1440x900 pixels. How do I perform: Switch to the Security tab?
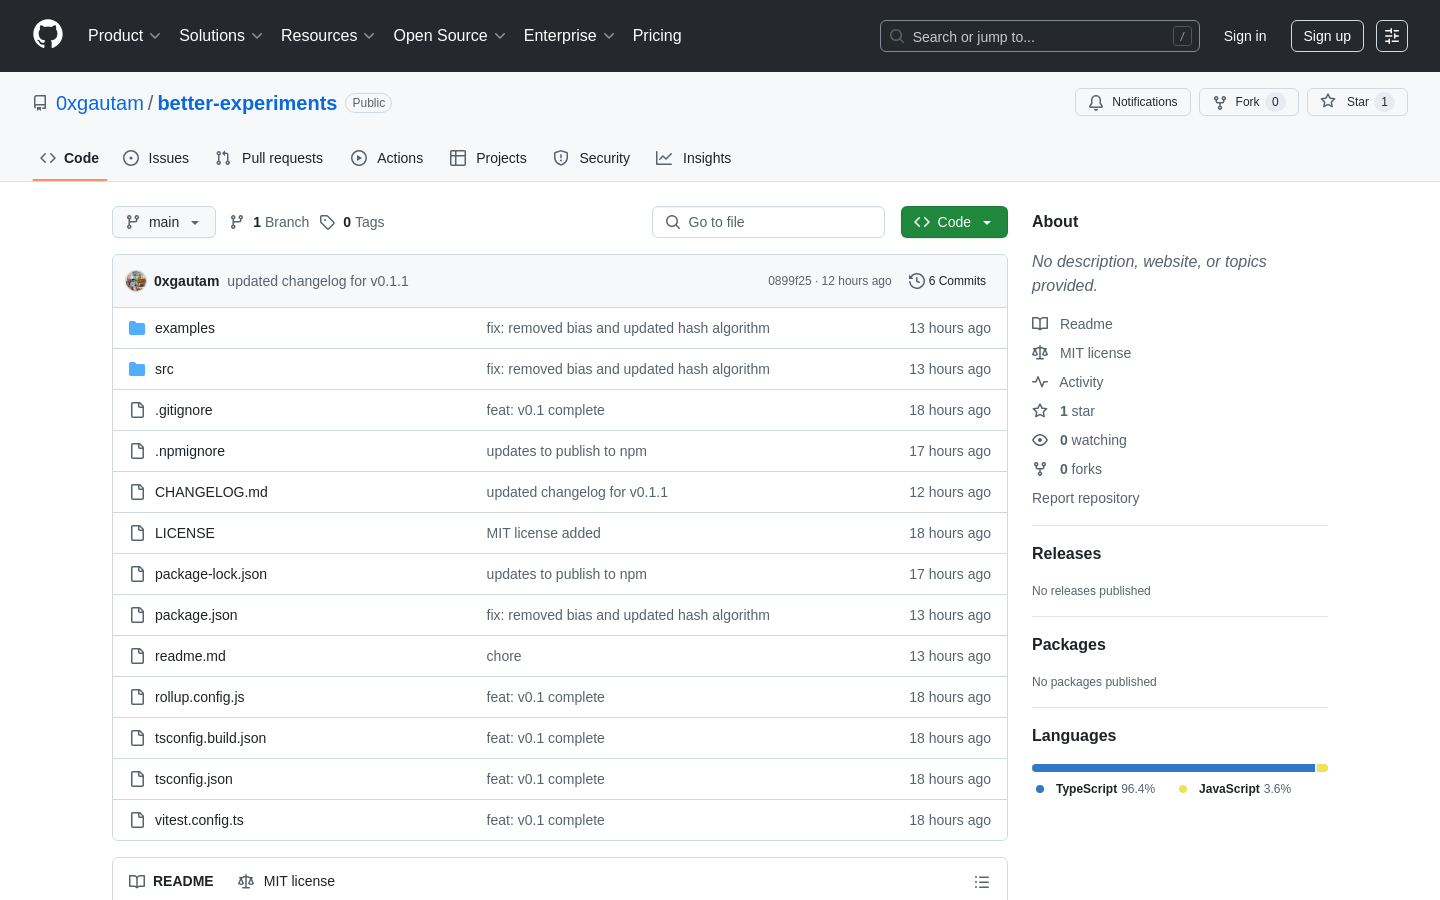(592, 158)
